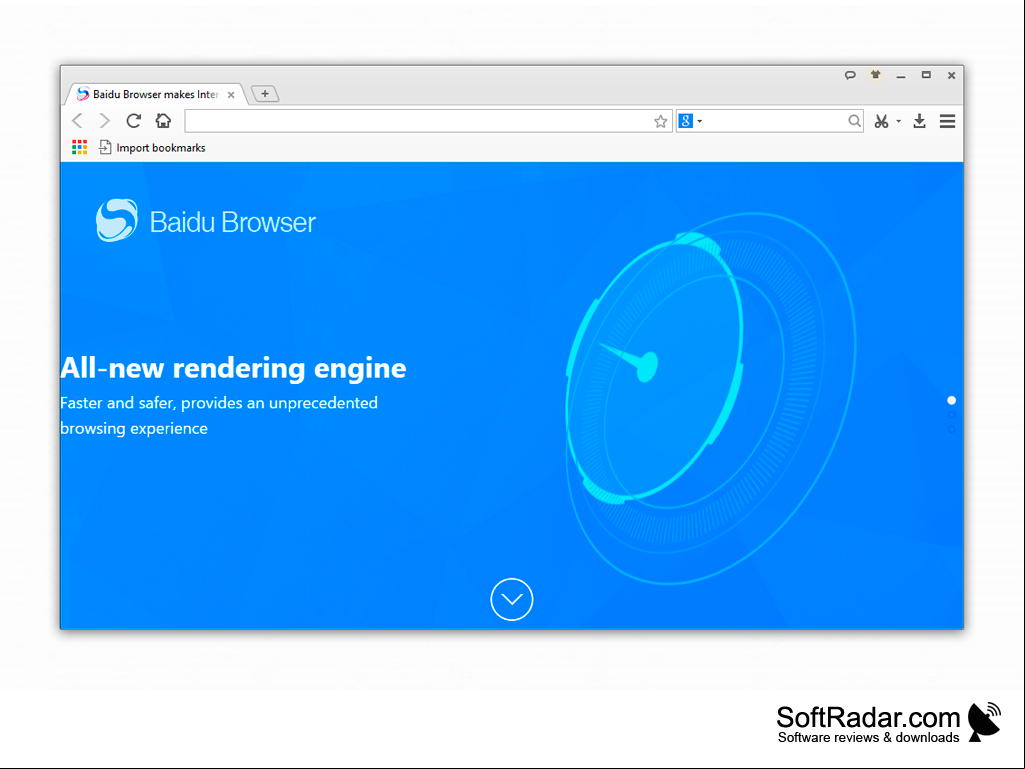
Task: Go forward to the next page
Action: click(105, 121)
